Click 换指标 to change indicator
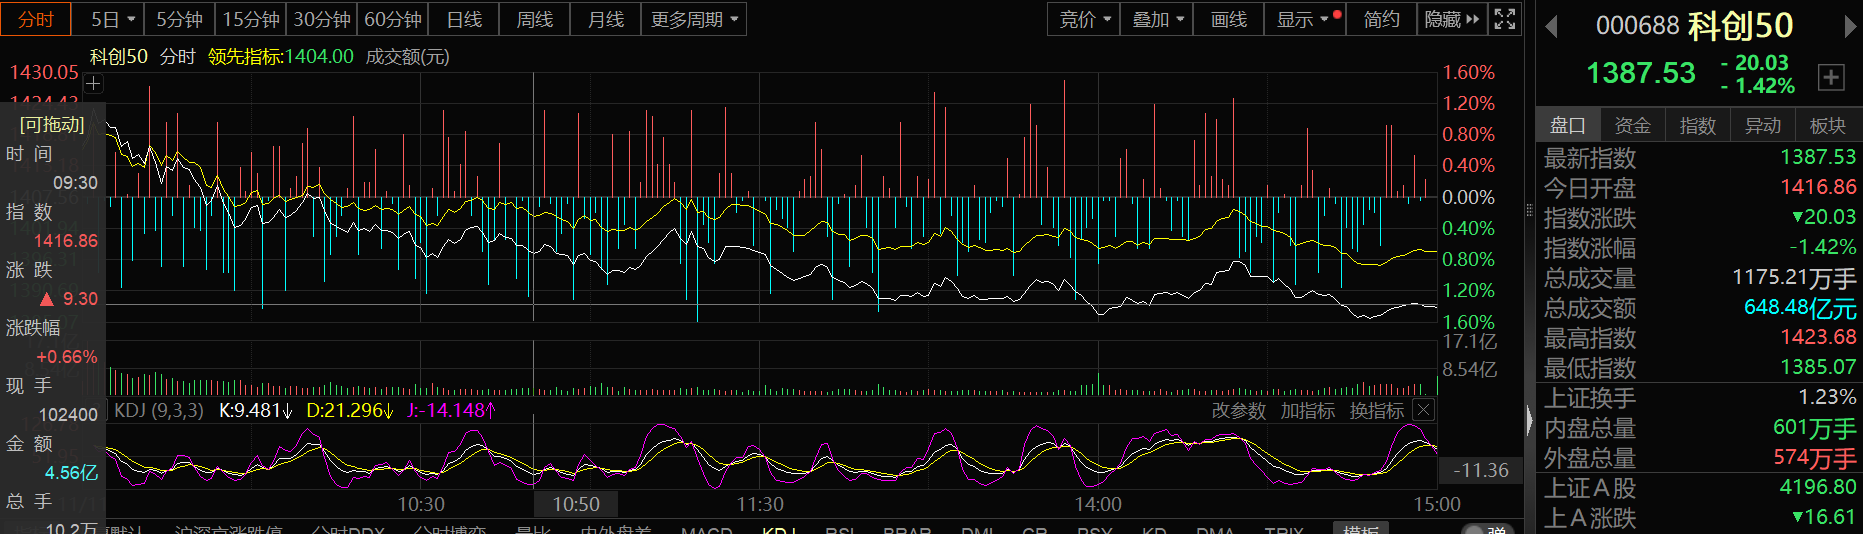The width and height of the screenshot is (1863, 534). coord(1376,410)
